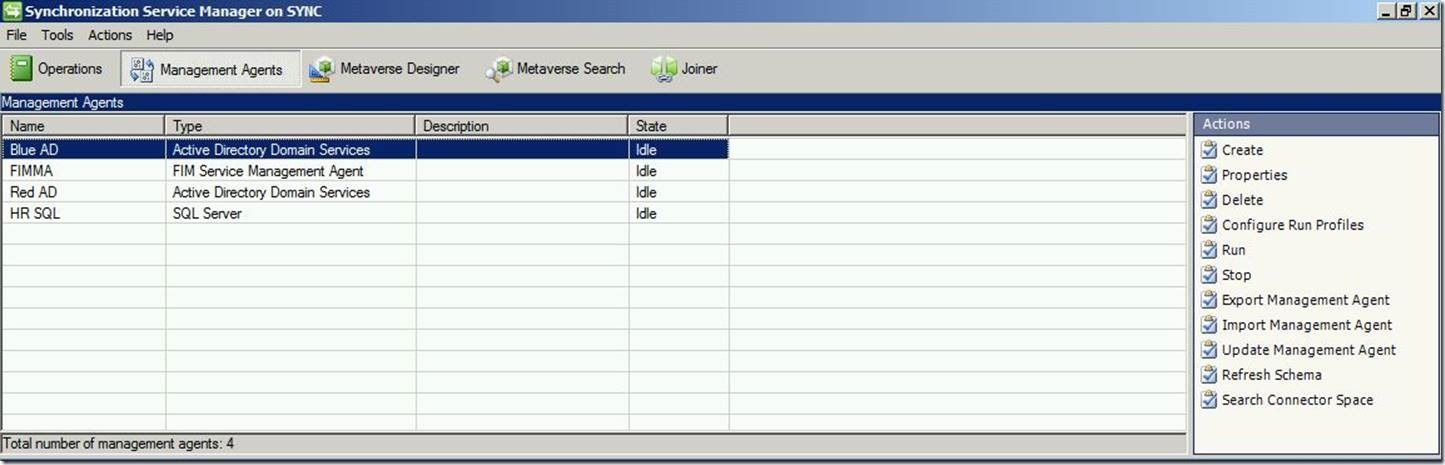
Task: Click the Operations toolbar icon
Action: point(21,69)
